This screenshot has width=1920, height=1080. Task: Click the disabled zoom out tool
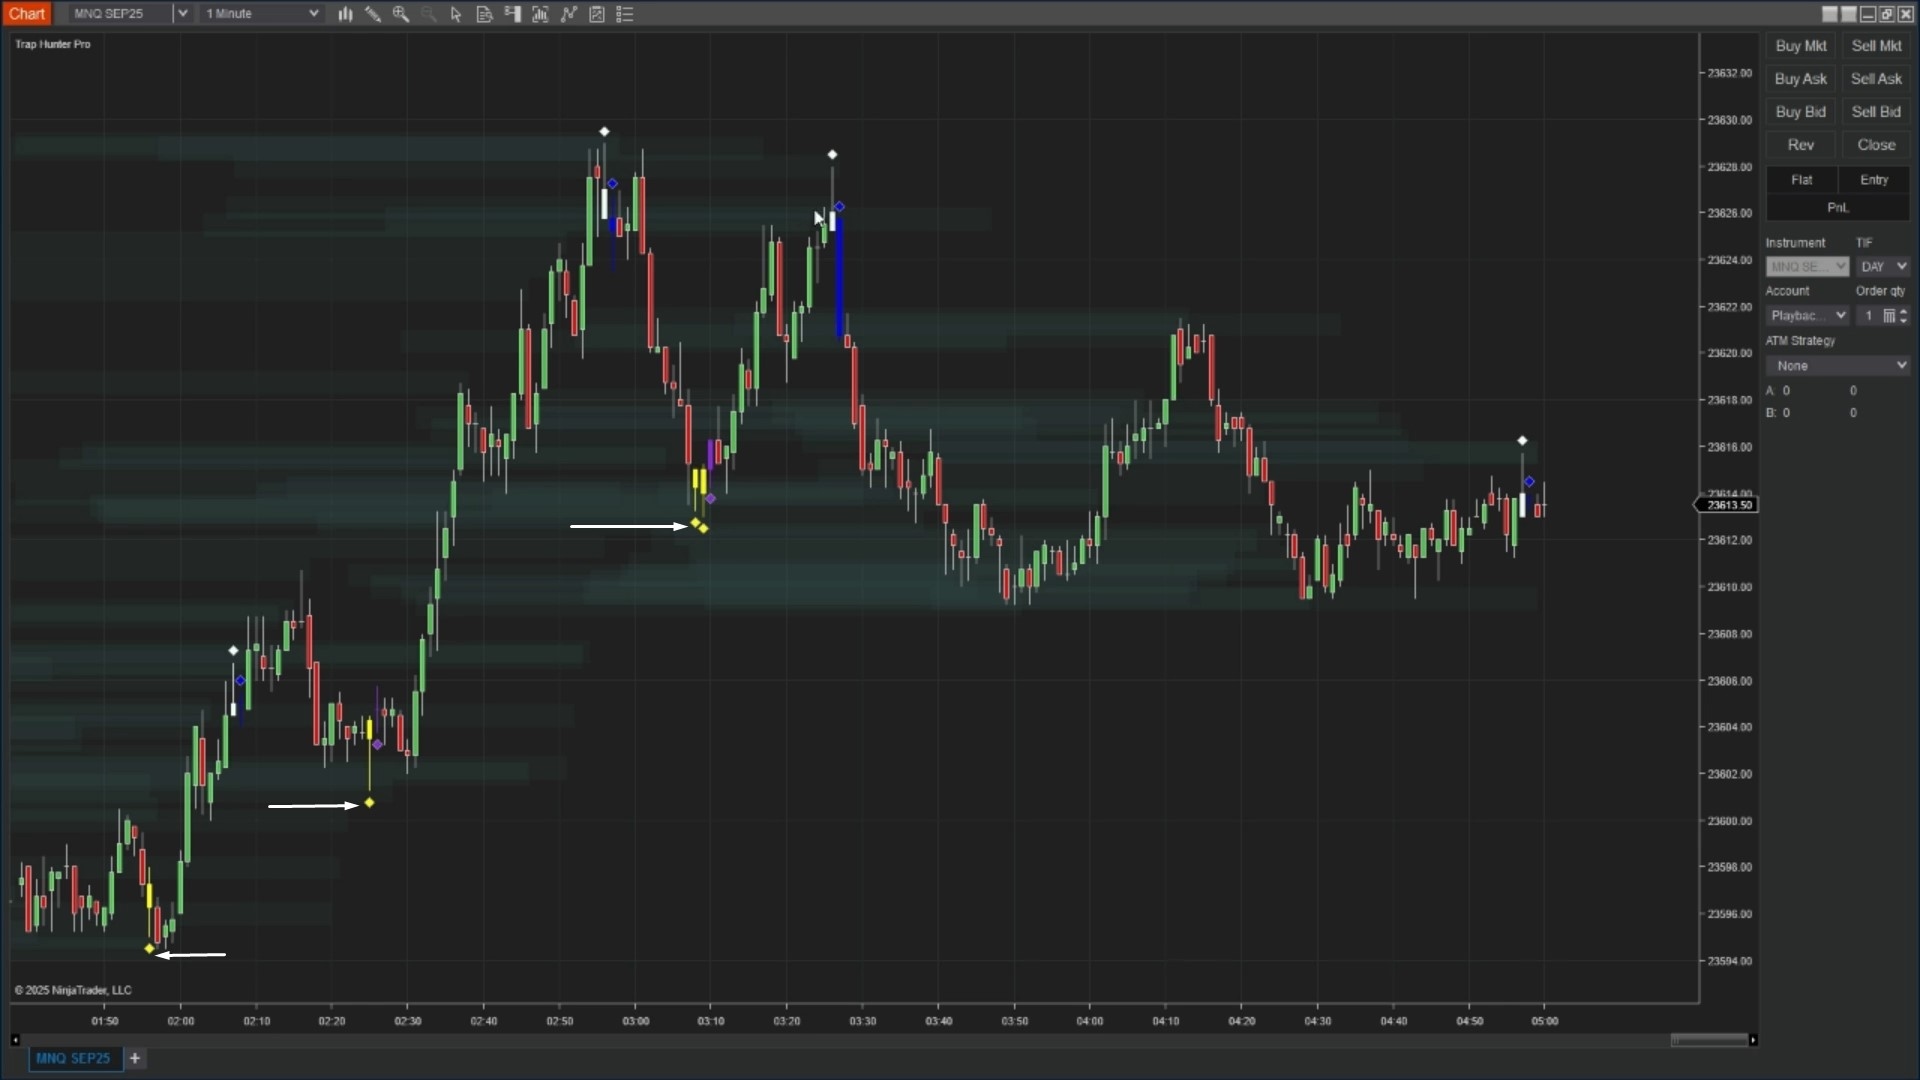coord(429,14)
